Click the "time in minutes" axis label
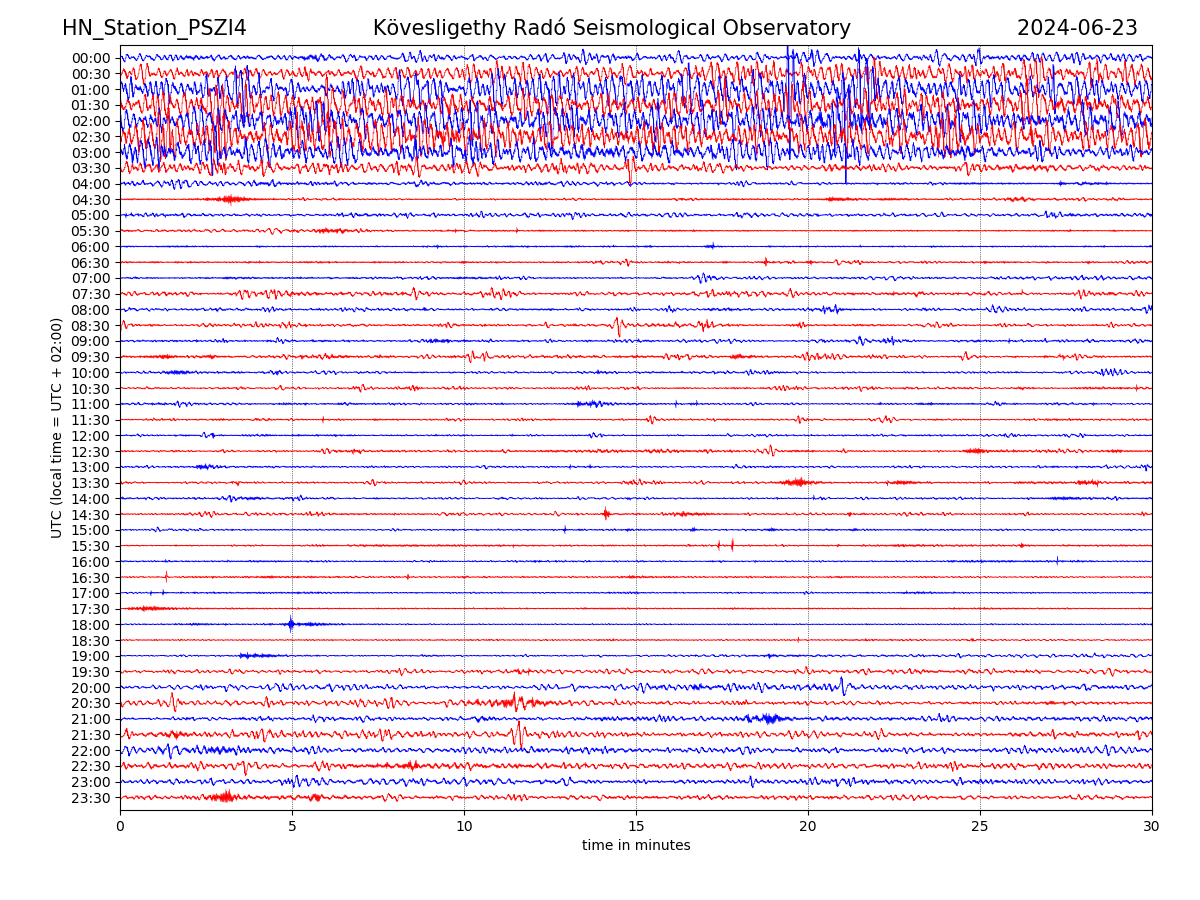1200x900 pixels. (636, 846)
